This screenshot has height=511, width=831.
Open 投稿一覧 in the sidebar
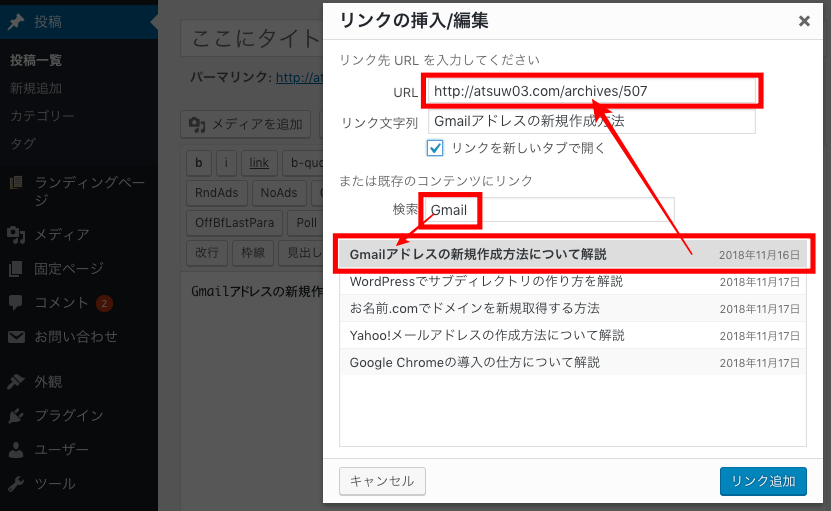(36, 60)
